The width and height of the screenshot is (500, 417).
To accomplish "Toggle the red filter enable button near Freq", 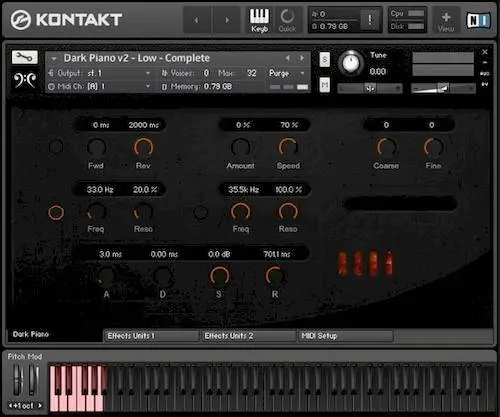I will point(56,212).
